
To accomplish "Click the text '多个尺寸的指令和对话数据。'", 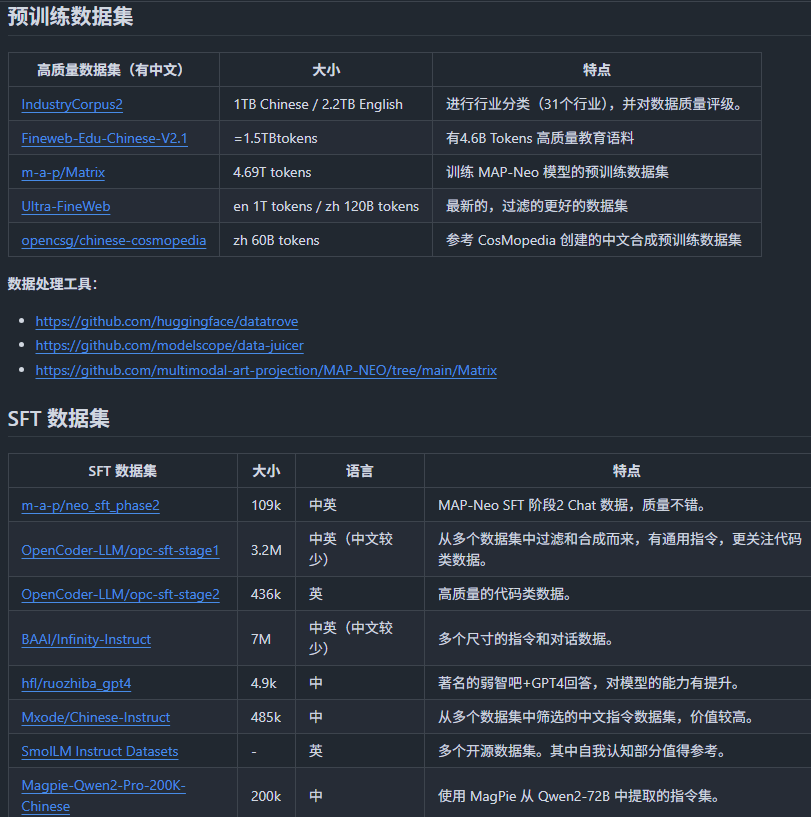I will click(525, 639).
